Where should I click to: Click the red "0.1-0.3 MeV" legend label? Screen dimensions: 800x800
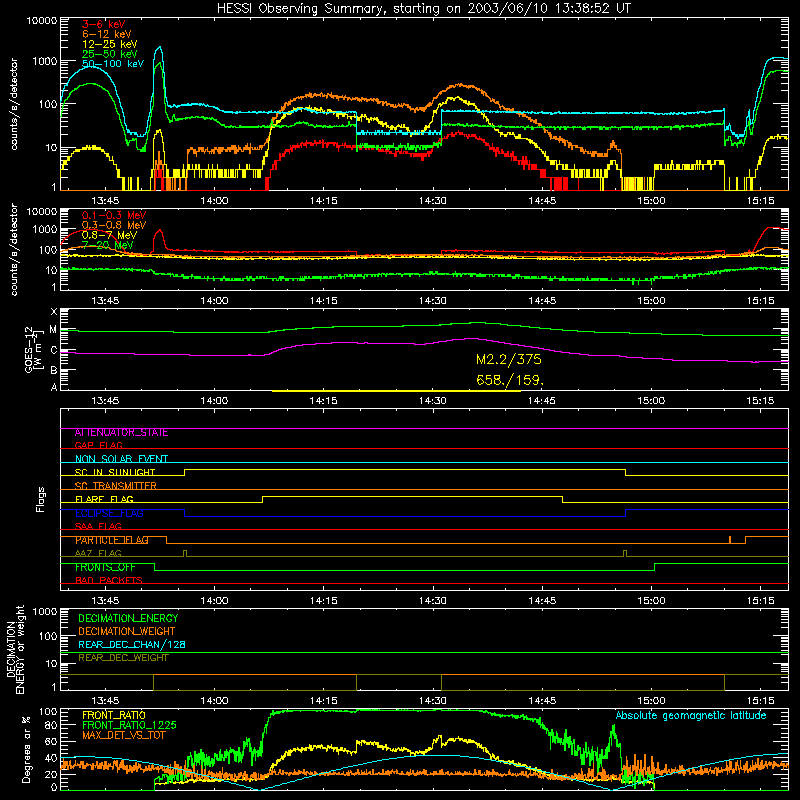click(114, 215)
